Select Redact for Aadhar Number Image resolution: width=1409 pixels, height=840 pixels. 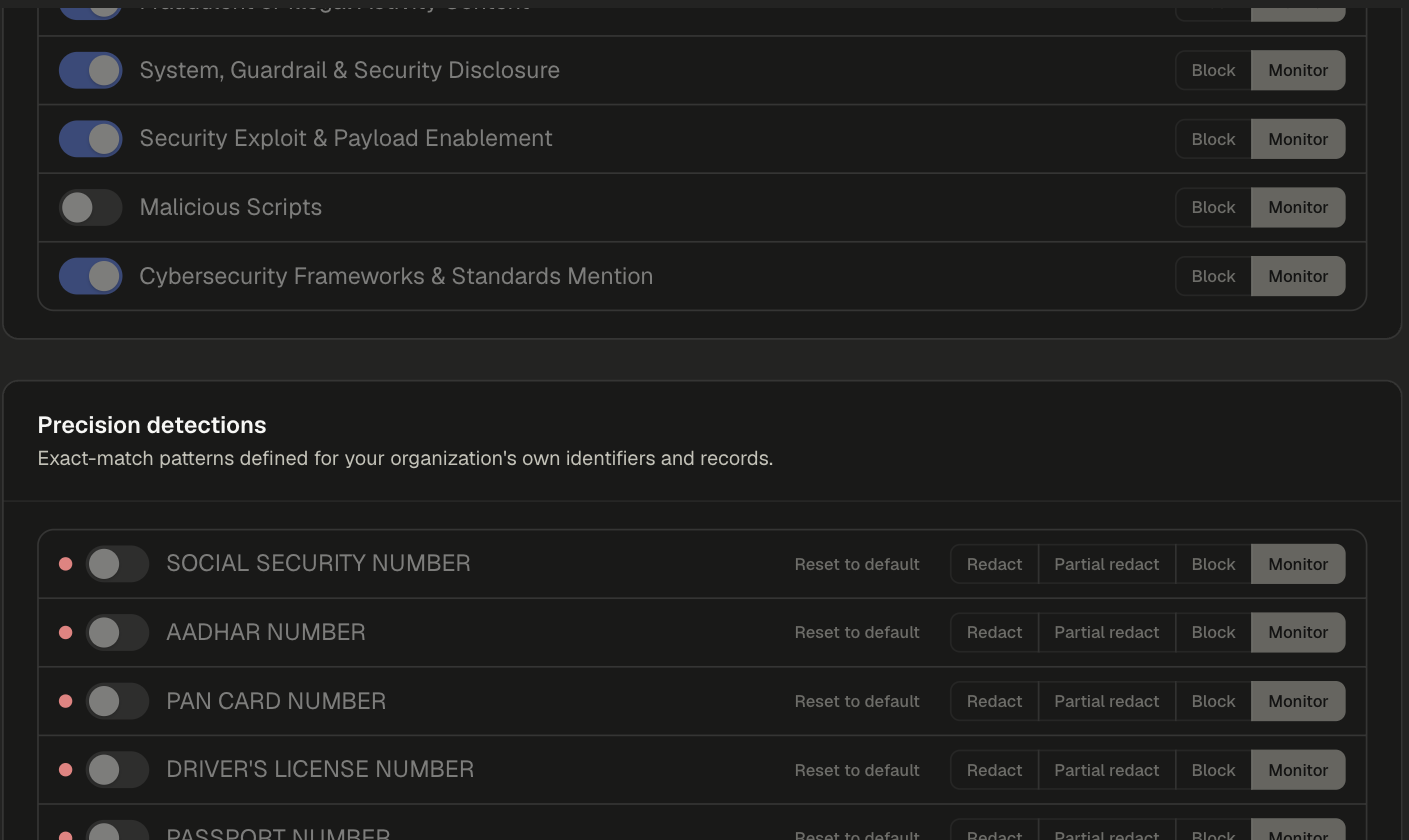click(x=994, y=632)
